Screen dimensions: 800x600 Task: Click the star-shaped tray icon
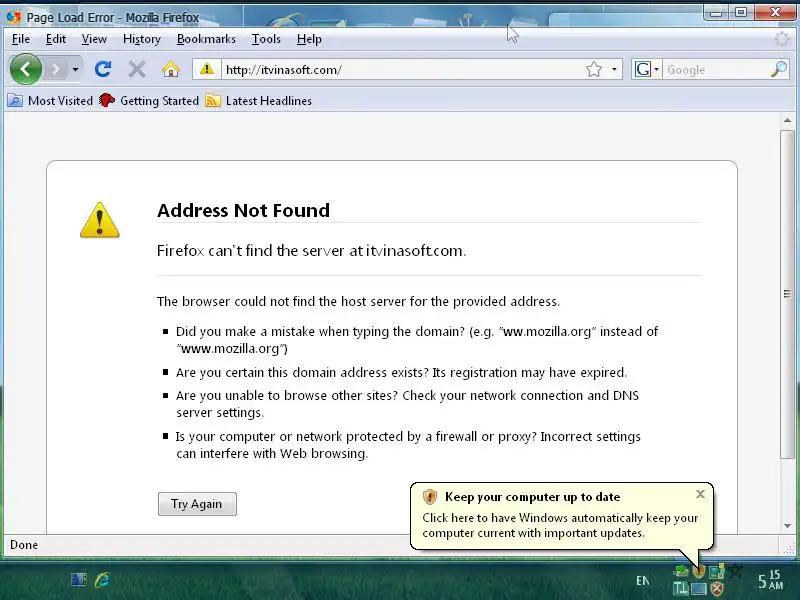coord(735,571)
